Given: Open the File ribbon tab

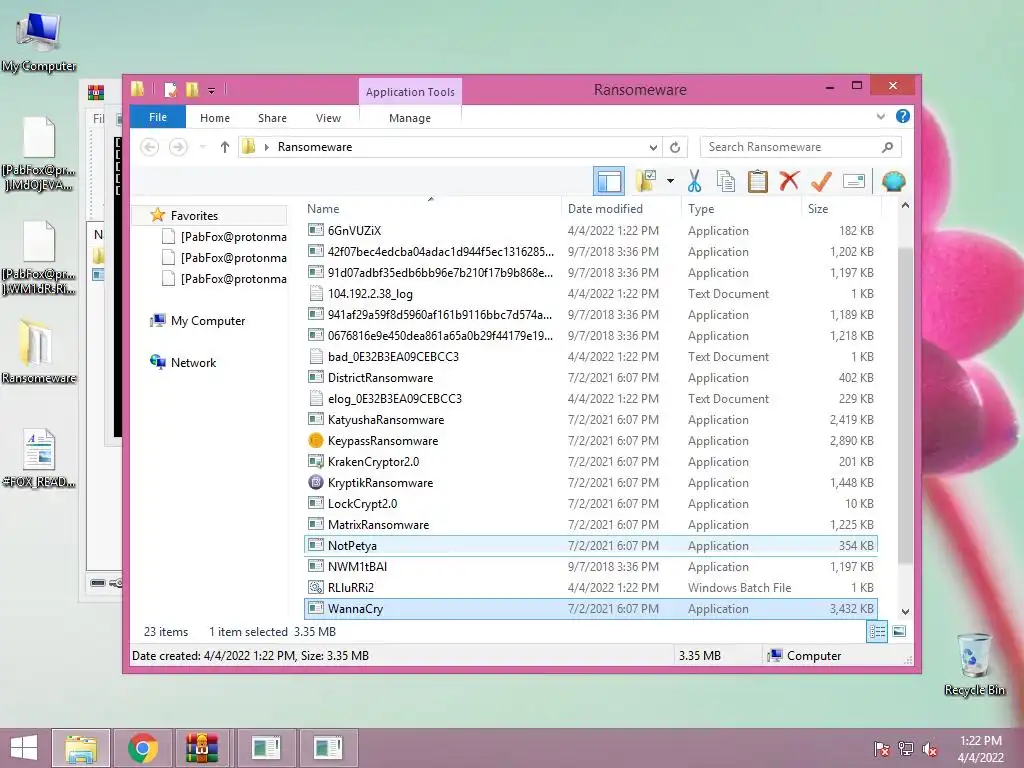Looking at the screenshot, I should pos(158,118).
